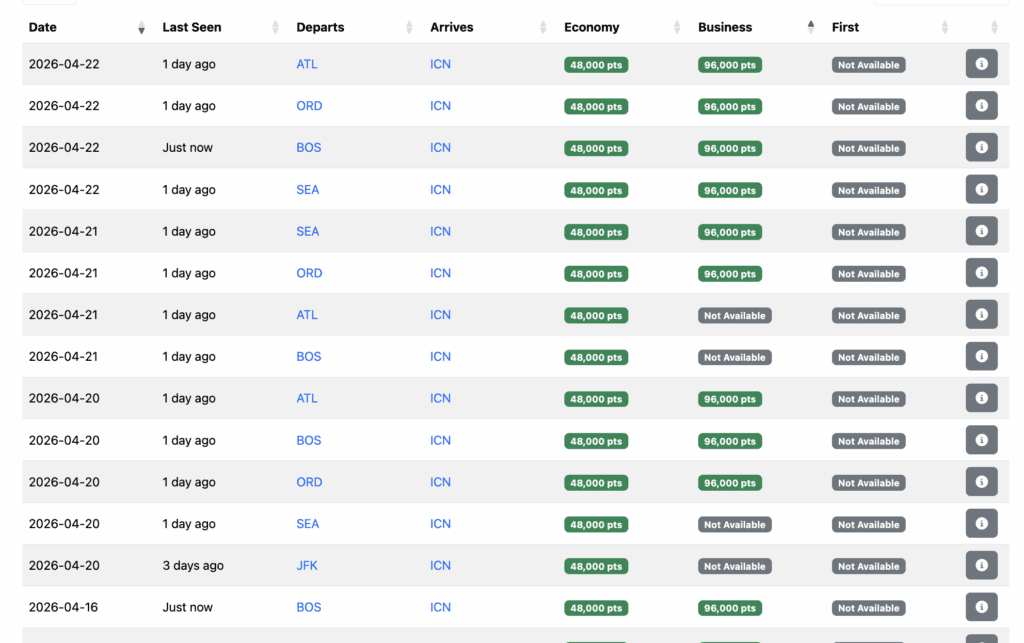
Task: Expand details for the 2026-04-20 ORD flight
Action: coord(981,481)
